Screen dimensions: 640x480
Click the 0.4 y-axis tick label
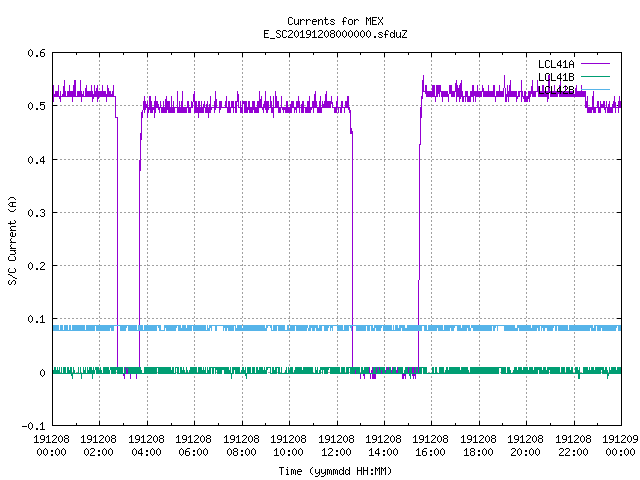pos(36,160)
